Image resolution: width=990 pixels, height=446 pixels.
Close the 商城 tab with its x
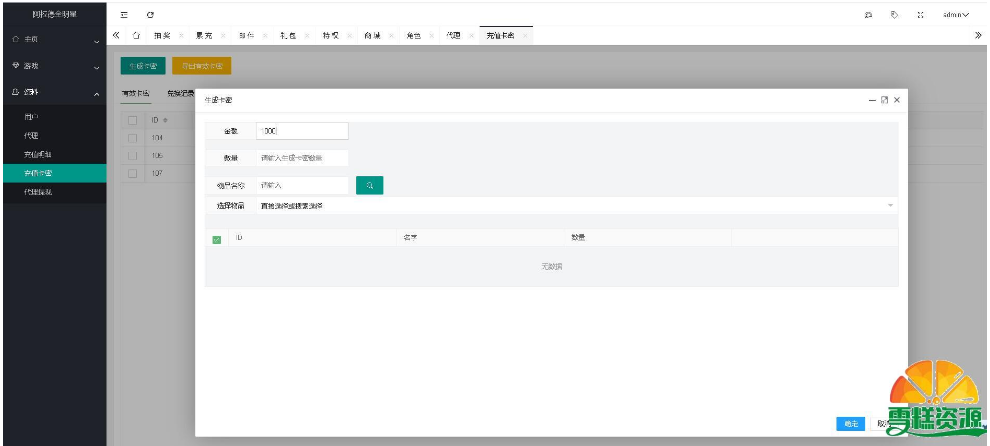[391, 36]
